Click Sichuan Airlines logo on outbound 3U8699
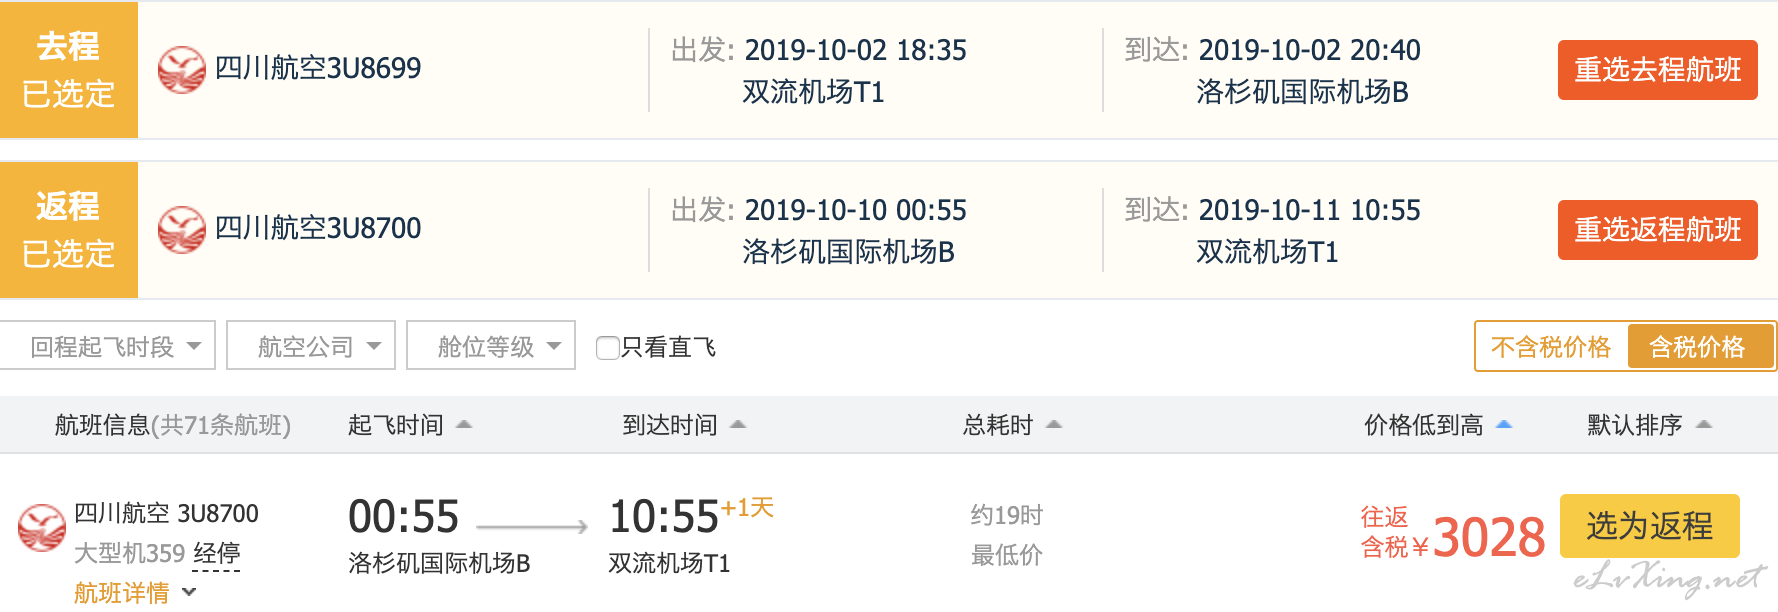 (182, 70)
